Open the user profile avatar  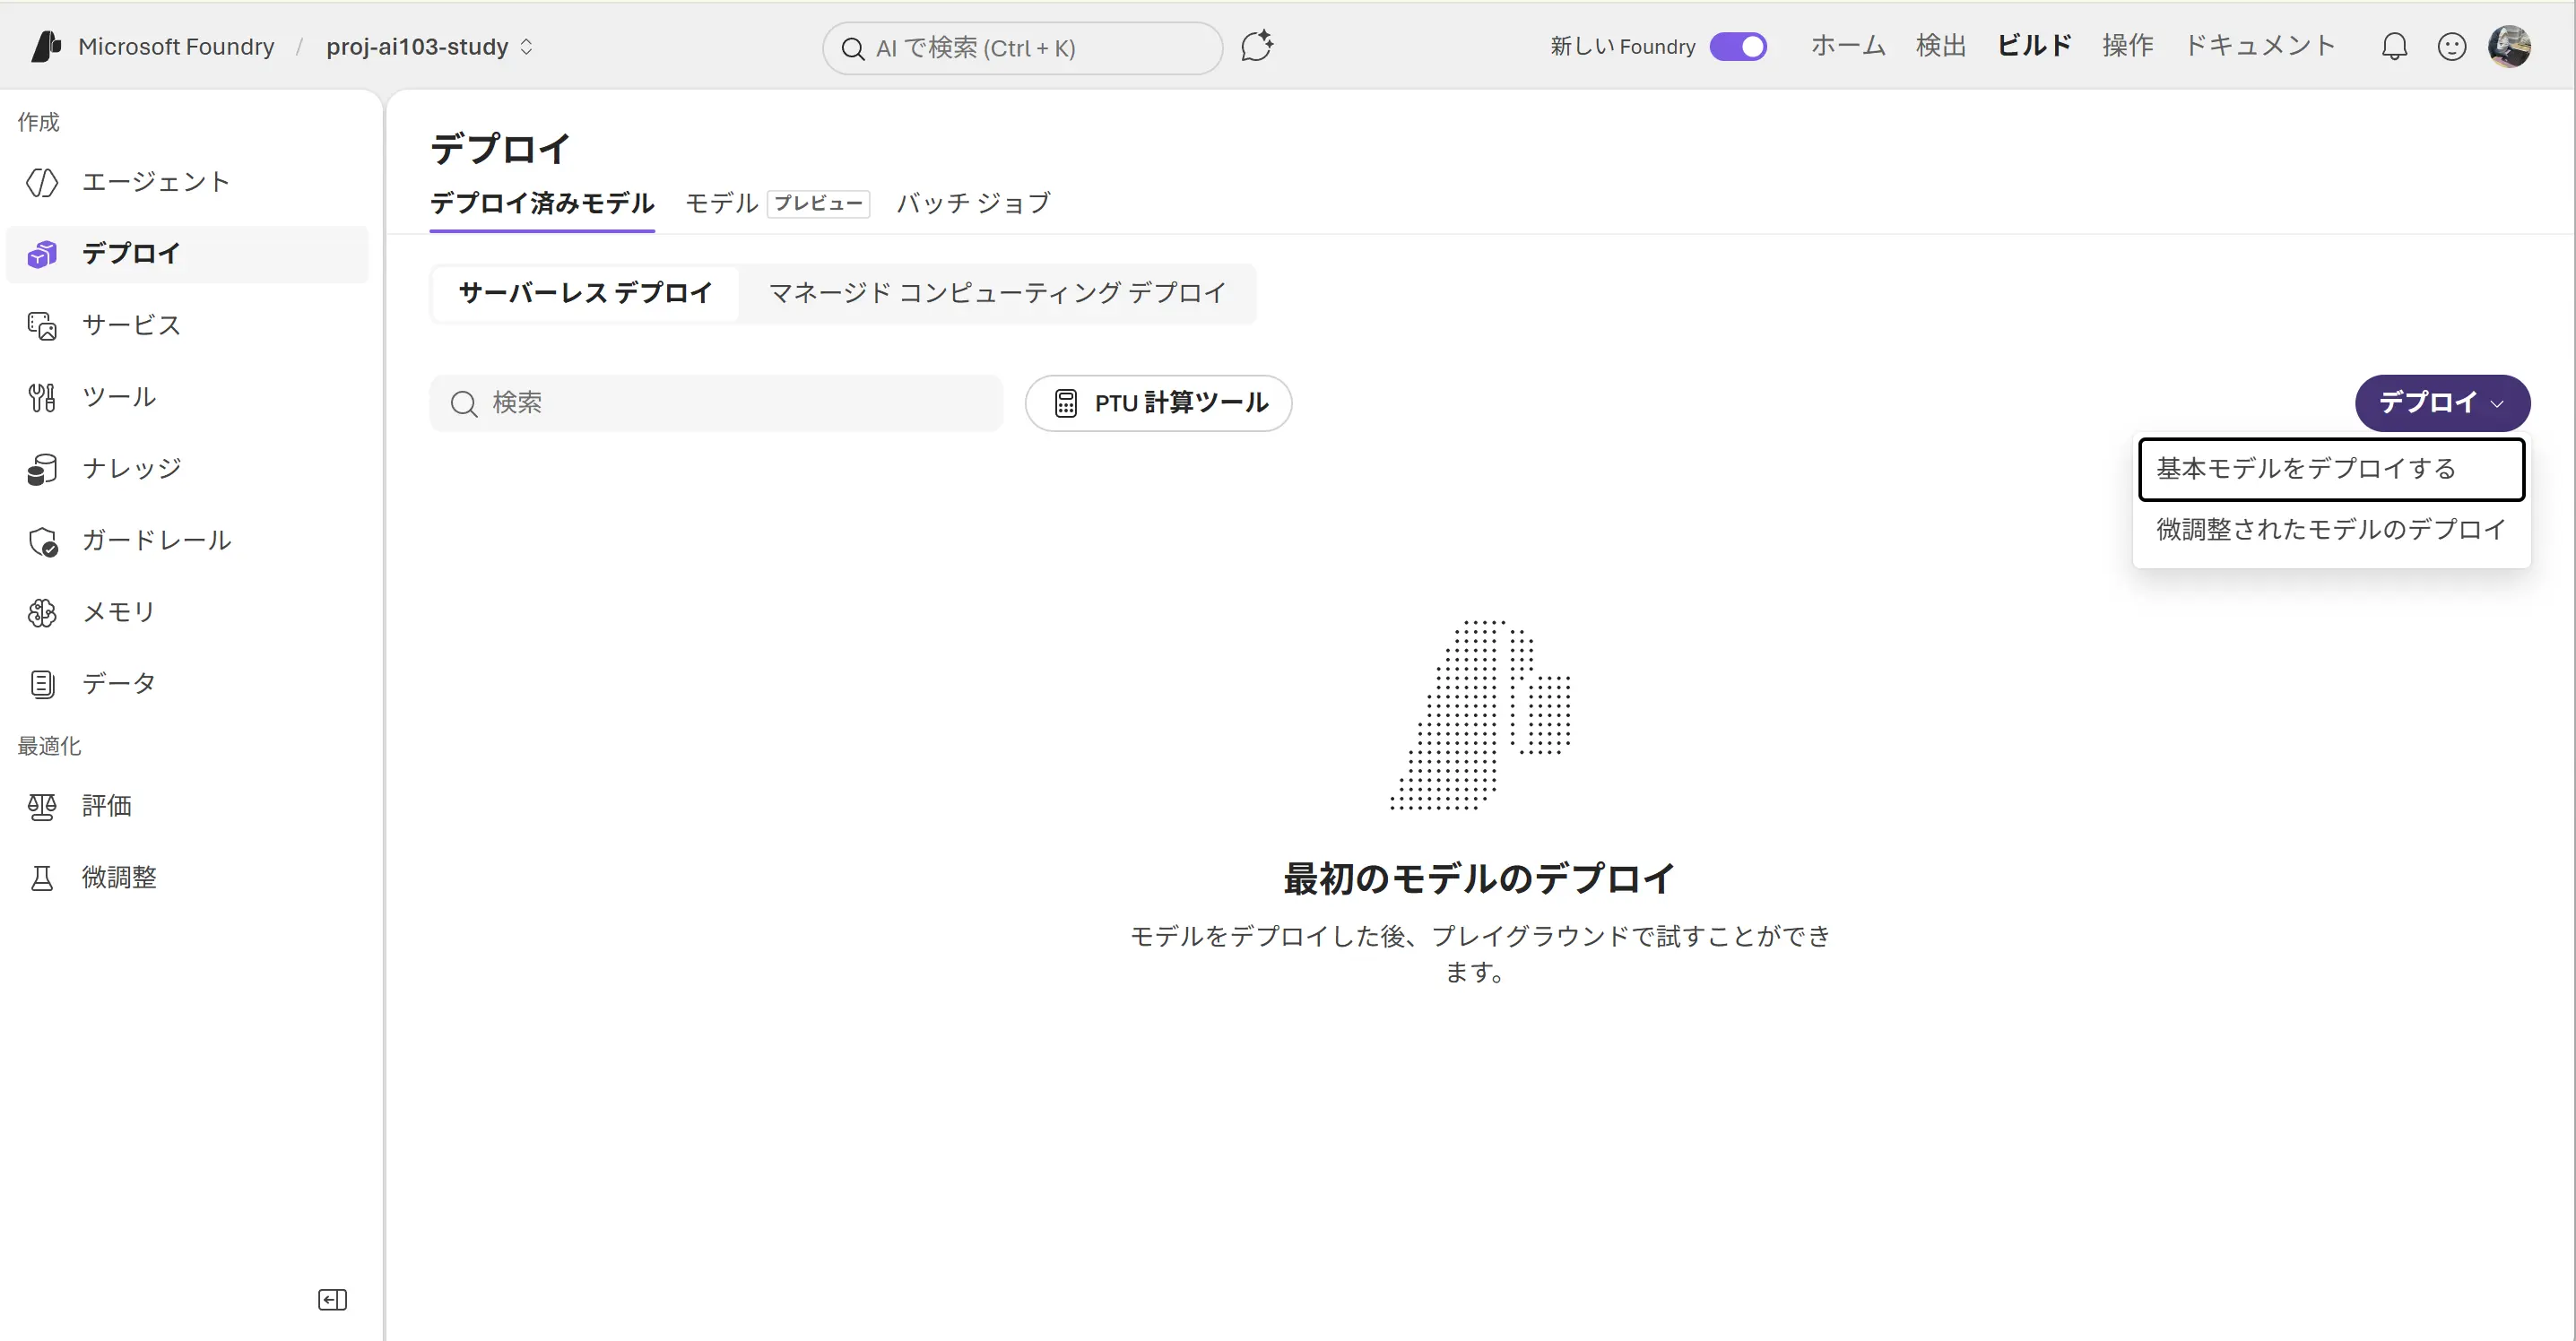(2510, 46)
